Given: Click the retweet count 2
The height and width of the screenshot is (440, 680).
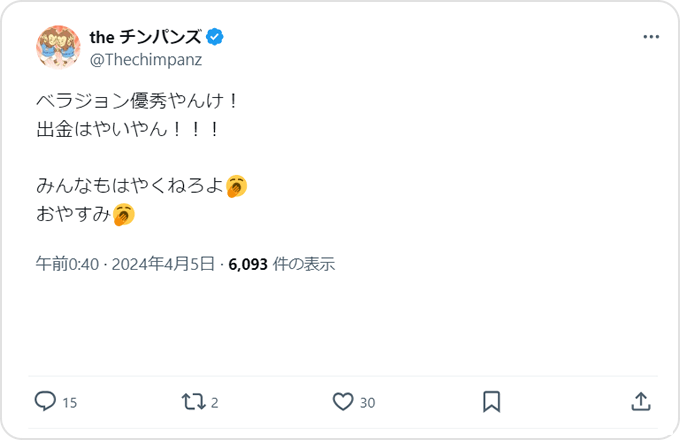Looking at the screenshot, I should 215,402.
